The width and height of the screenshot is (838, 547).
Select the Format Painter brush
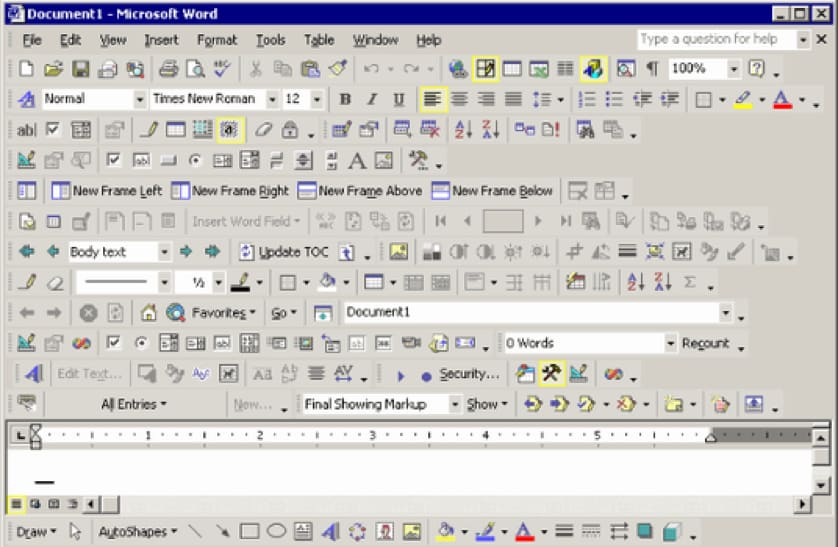pos(337,69)
